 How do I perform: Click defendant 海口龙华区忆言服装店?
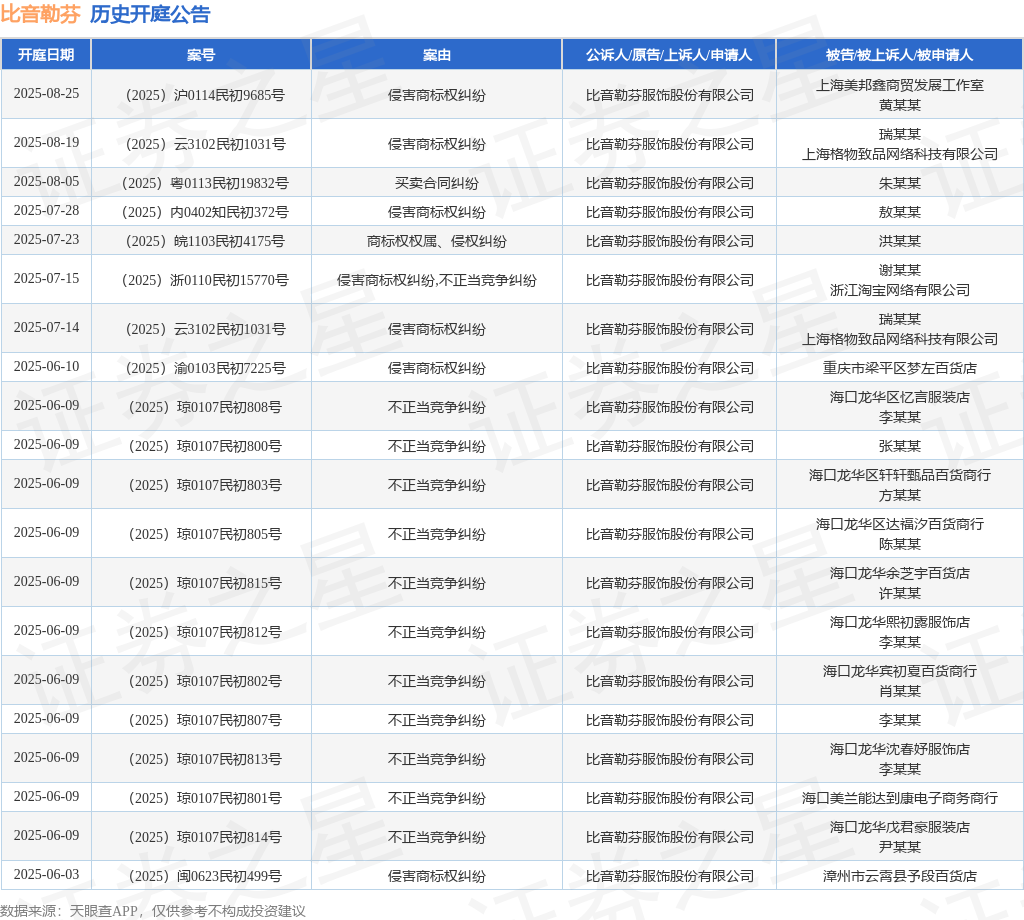point(899,398)
